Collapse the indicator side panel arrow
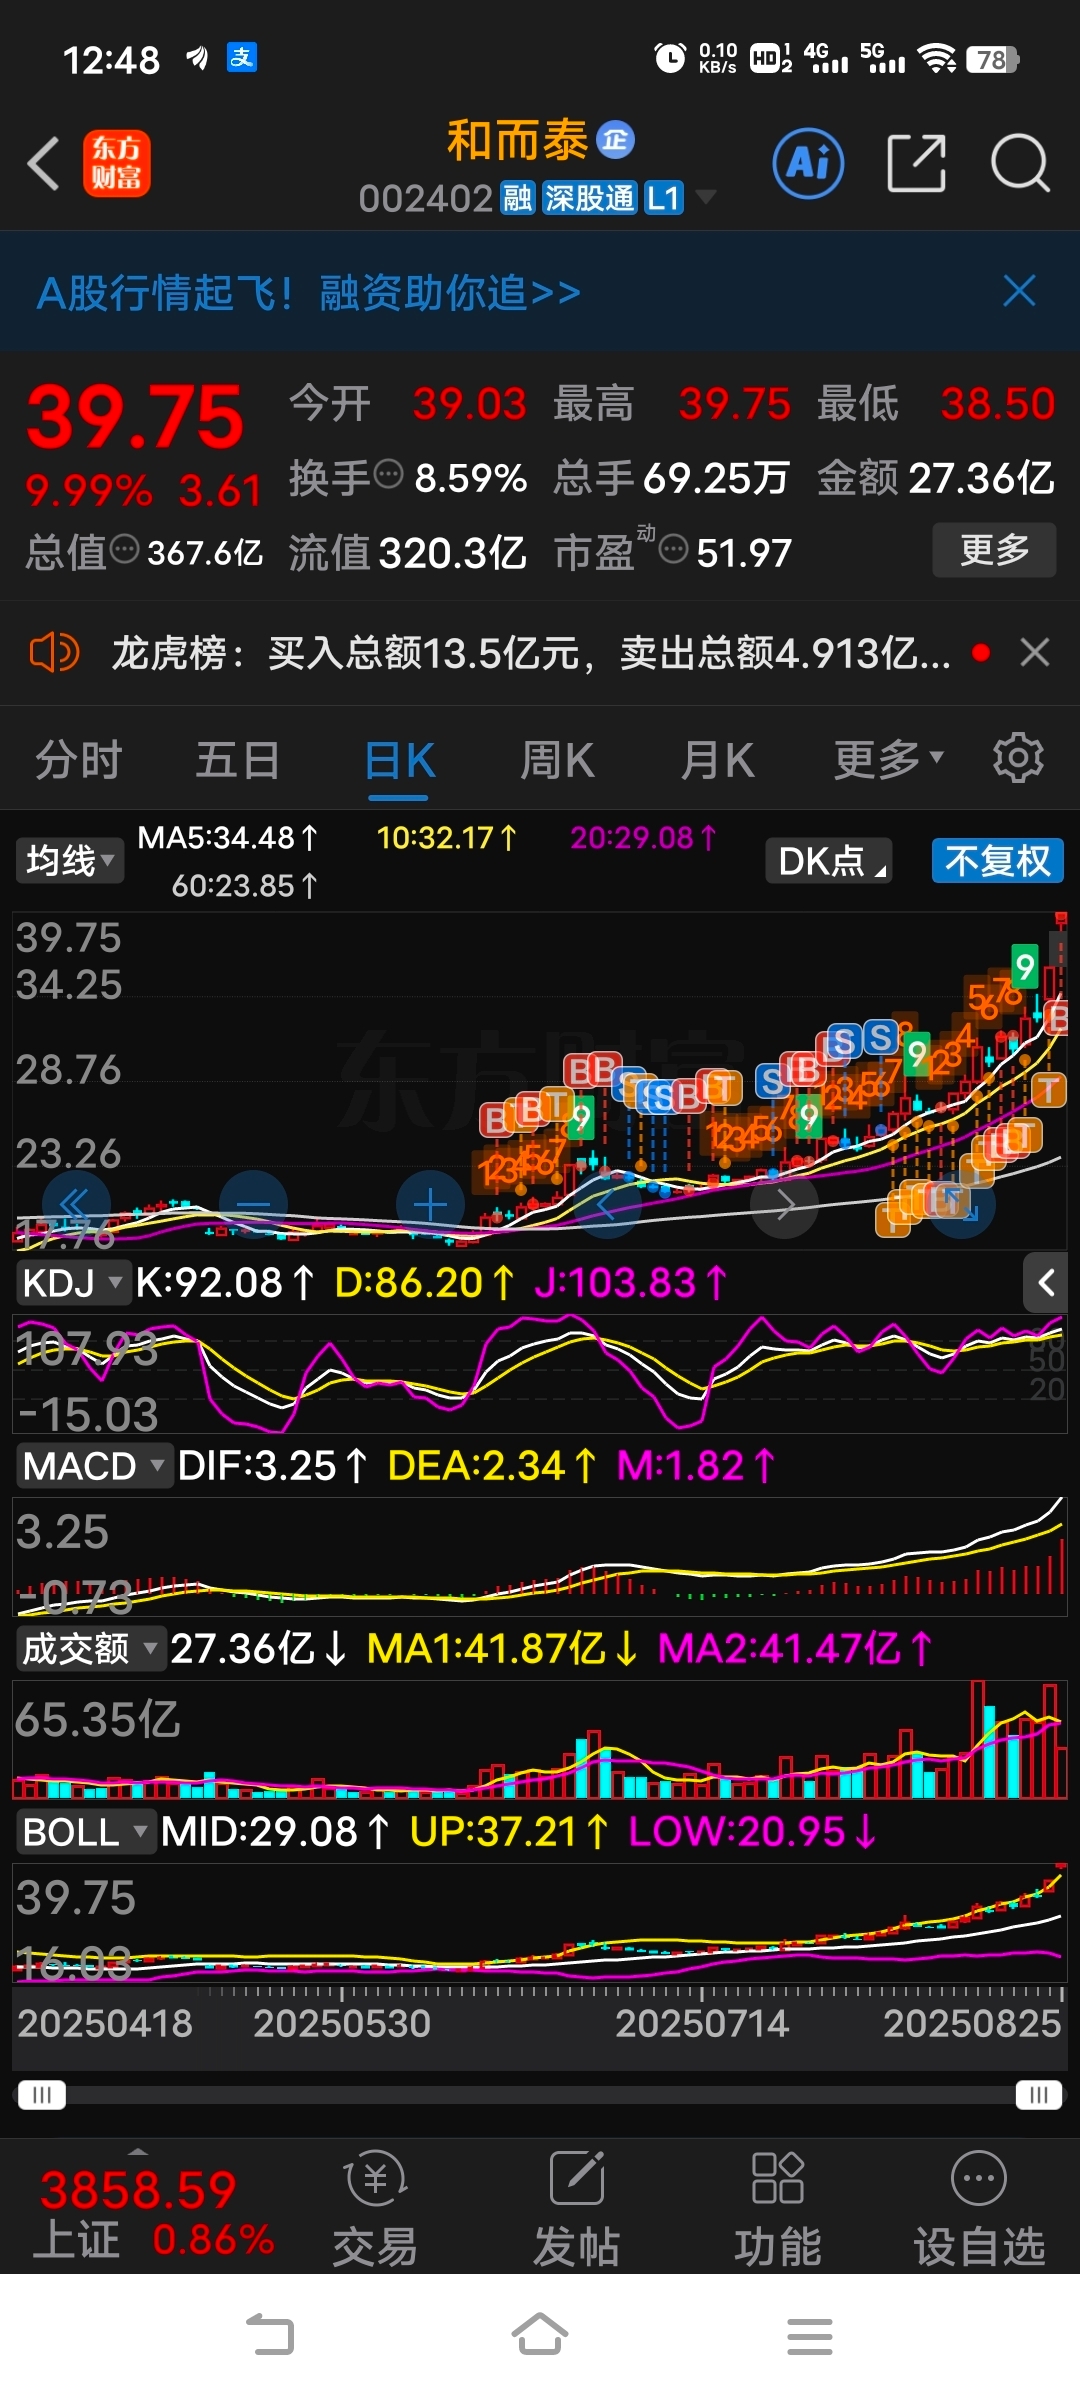 pyautogui.click(x=1045, y=1283)
